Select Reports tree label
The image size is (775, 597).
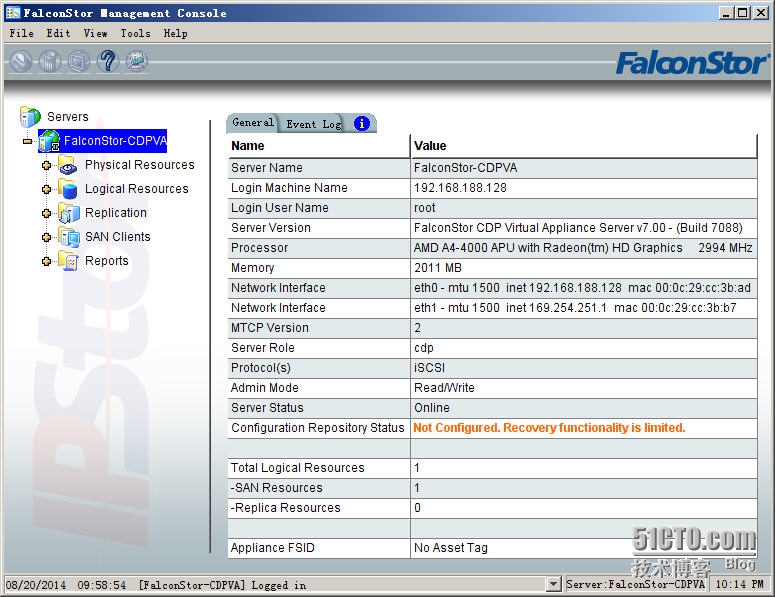[107, 260]
